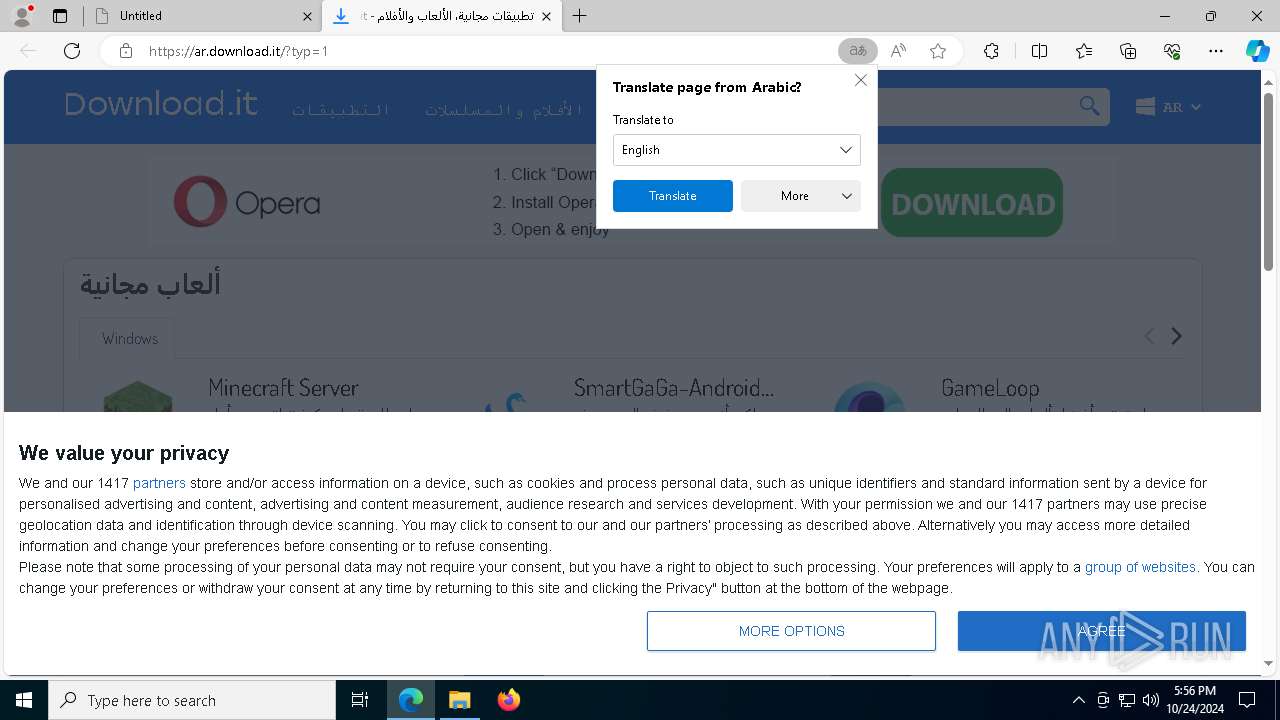The width and height of the screenshot is (1280, 720).
Task: Refresh the page with reload icon
Action: (x=72, y=51)
